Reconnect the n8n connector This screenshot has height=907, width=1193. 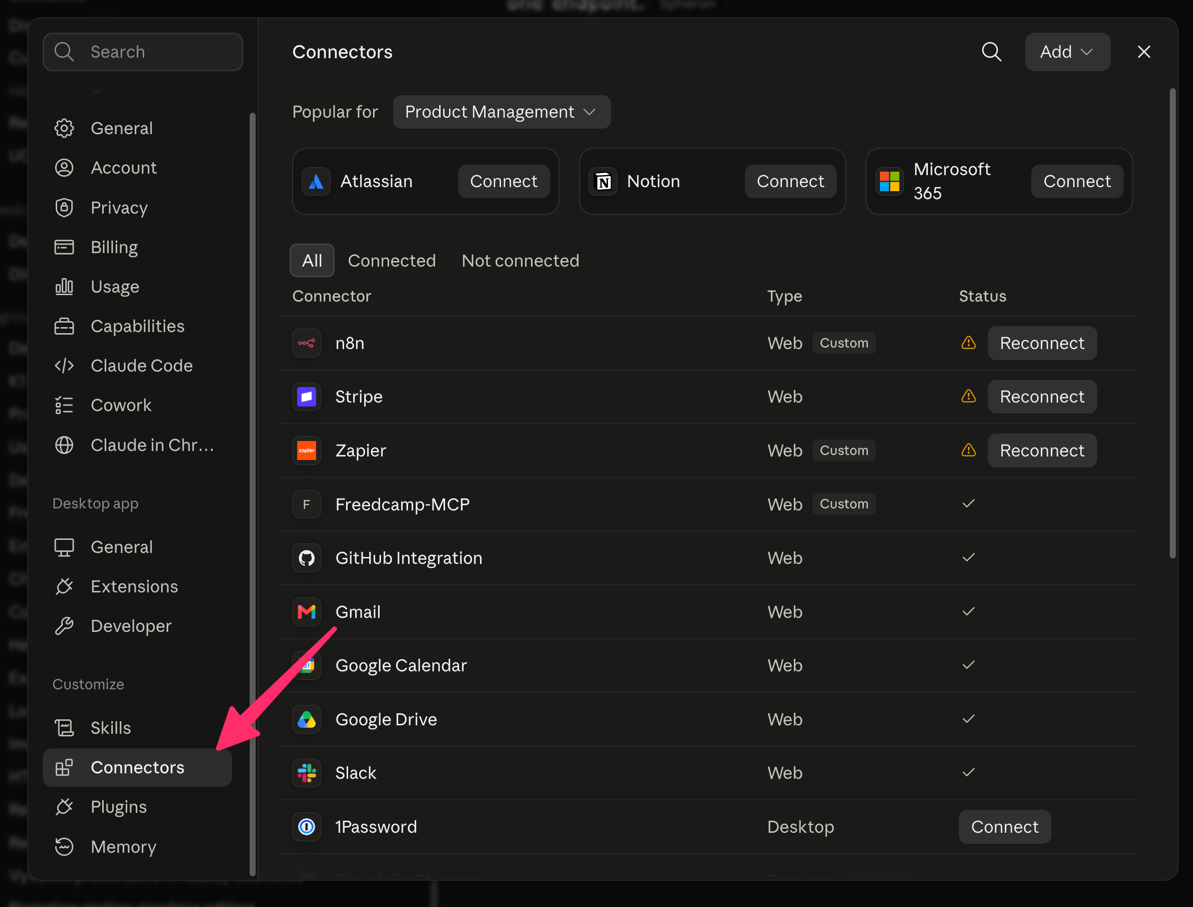1042,343
